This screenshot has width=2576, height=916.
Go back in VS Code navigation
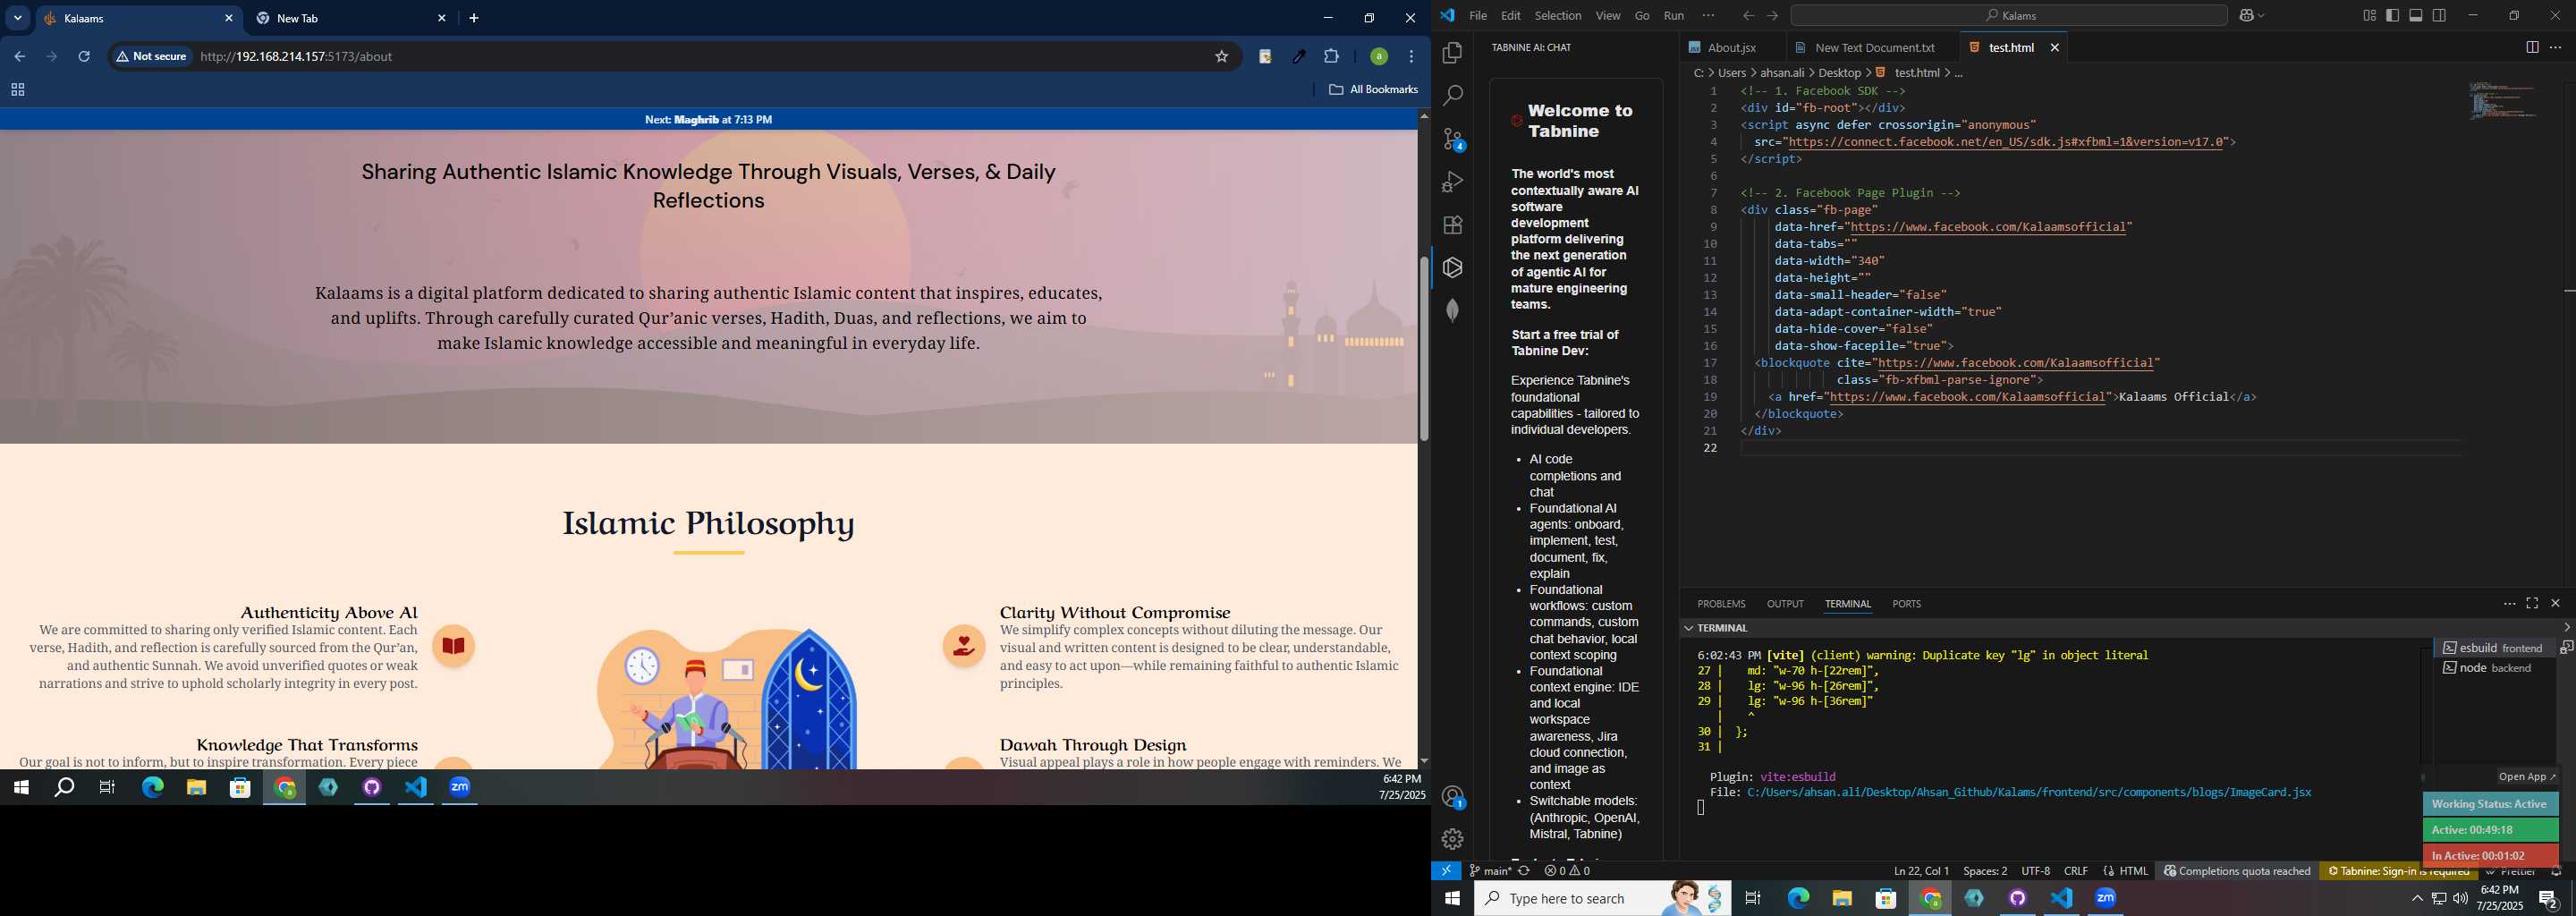tap(1748, 15)
